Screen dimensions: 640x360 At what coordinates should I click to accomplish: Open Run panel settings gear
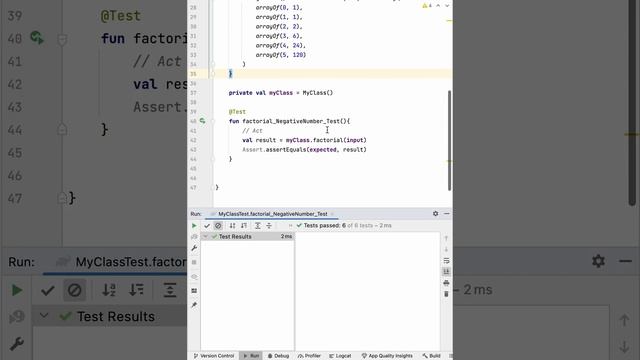click(x=436, y=214)
